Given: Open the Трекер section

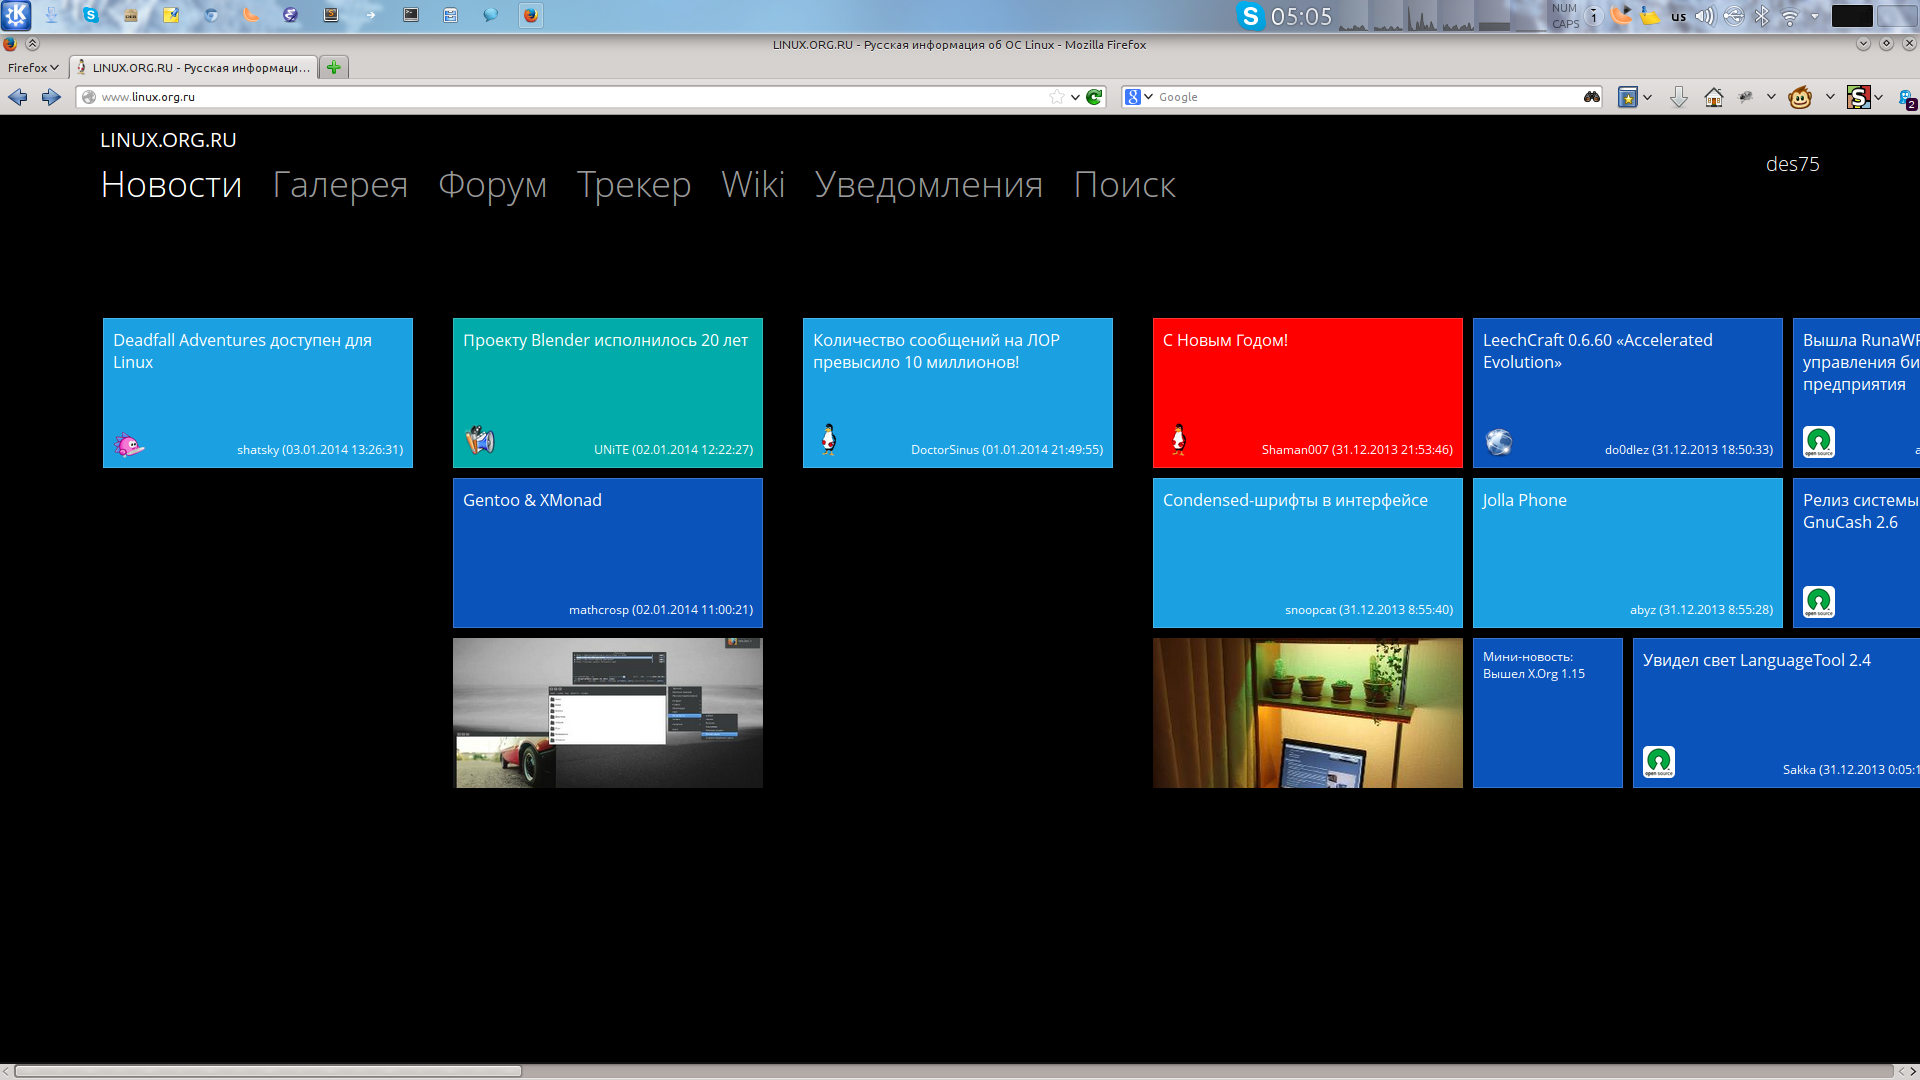Looking at the screenshot, I should [634, 185].
